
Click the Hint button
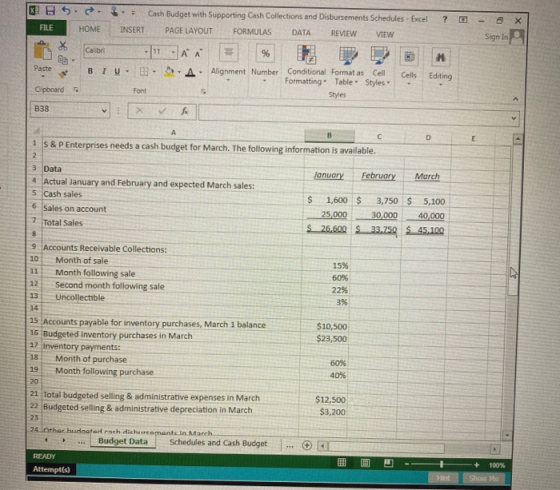(x=443, y=478)
